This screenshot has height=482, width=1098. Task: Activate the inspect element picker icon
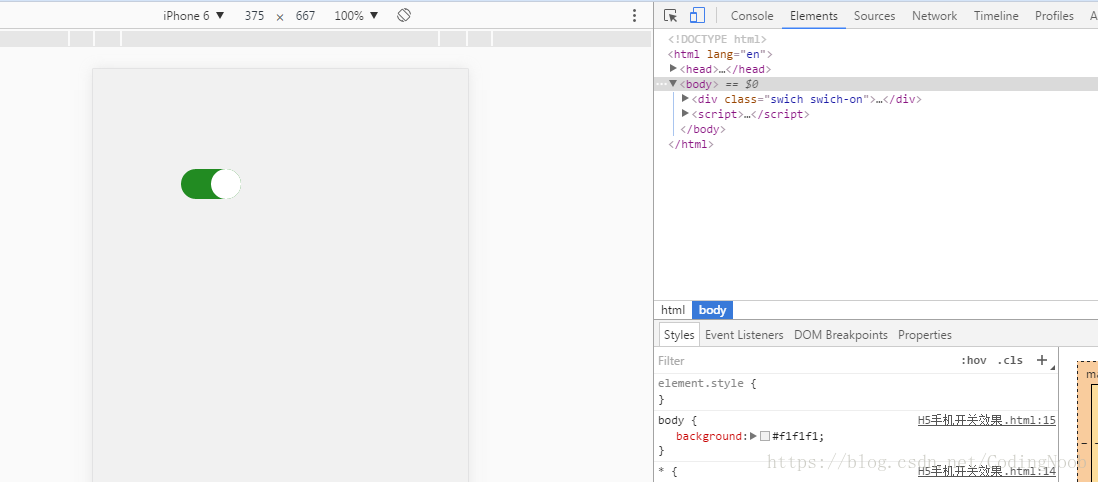tap(670, 15)
